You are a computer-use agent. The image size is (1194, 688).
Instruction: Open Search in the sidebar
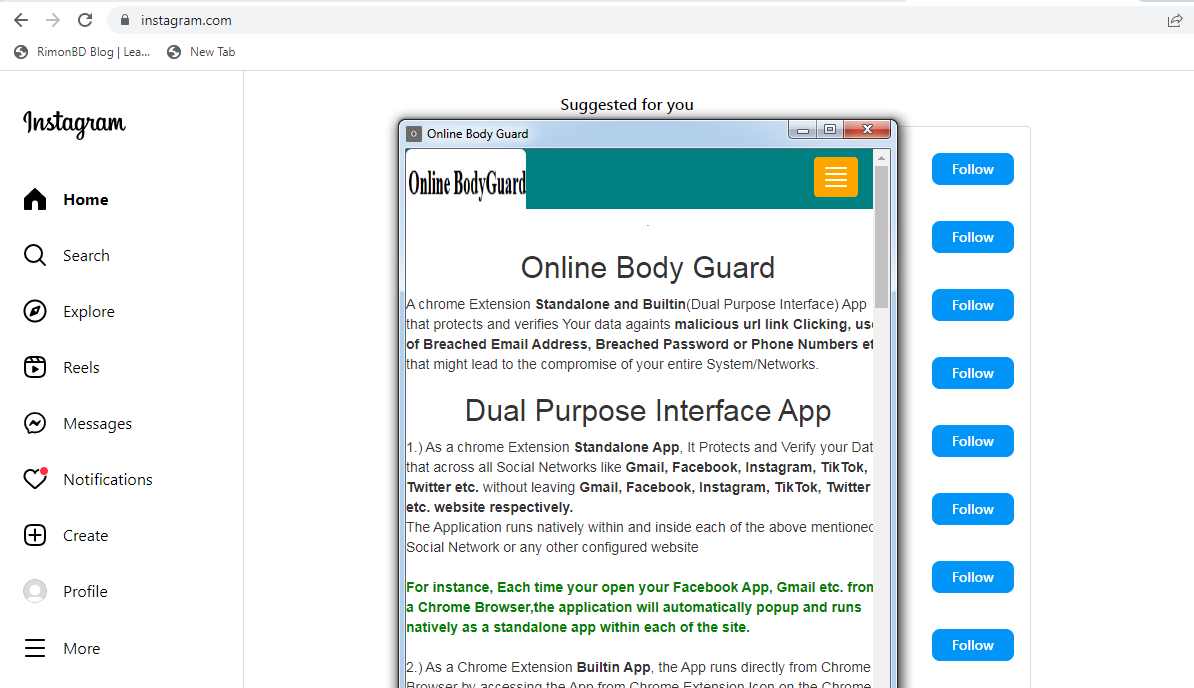[x=86, y=256]
